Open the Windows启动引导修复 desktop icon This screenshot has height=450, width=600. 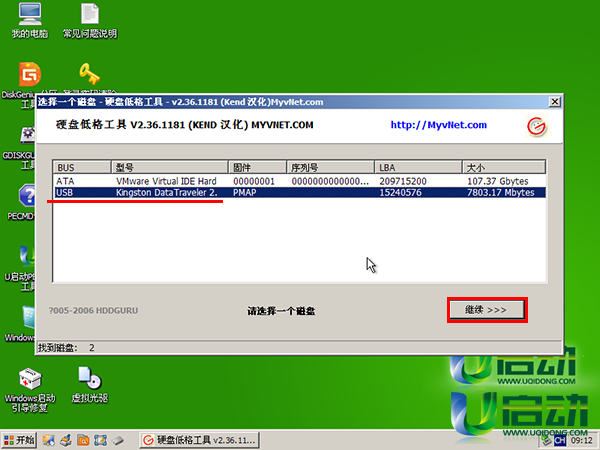[x=30, y=390]
